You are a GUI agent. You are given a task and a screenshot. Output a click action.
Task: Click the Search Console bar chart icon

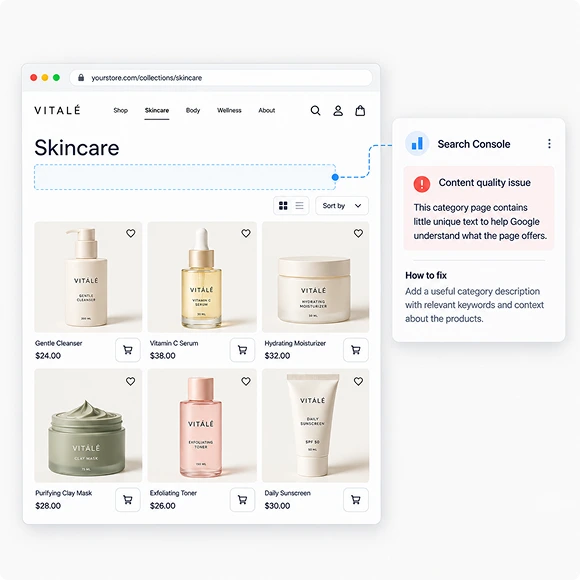(x=417, y=144)
